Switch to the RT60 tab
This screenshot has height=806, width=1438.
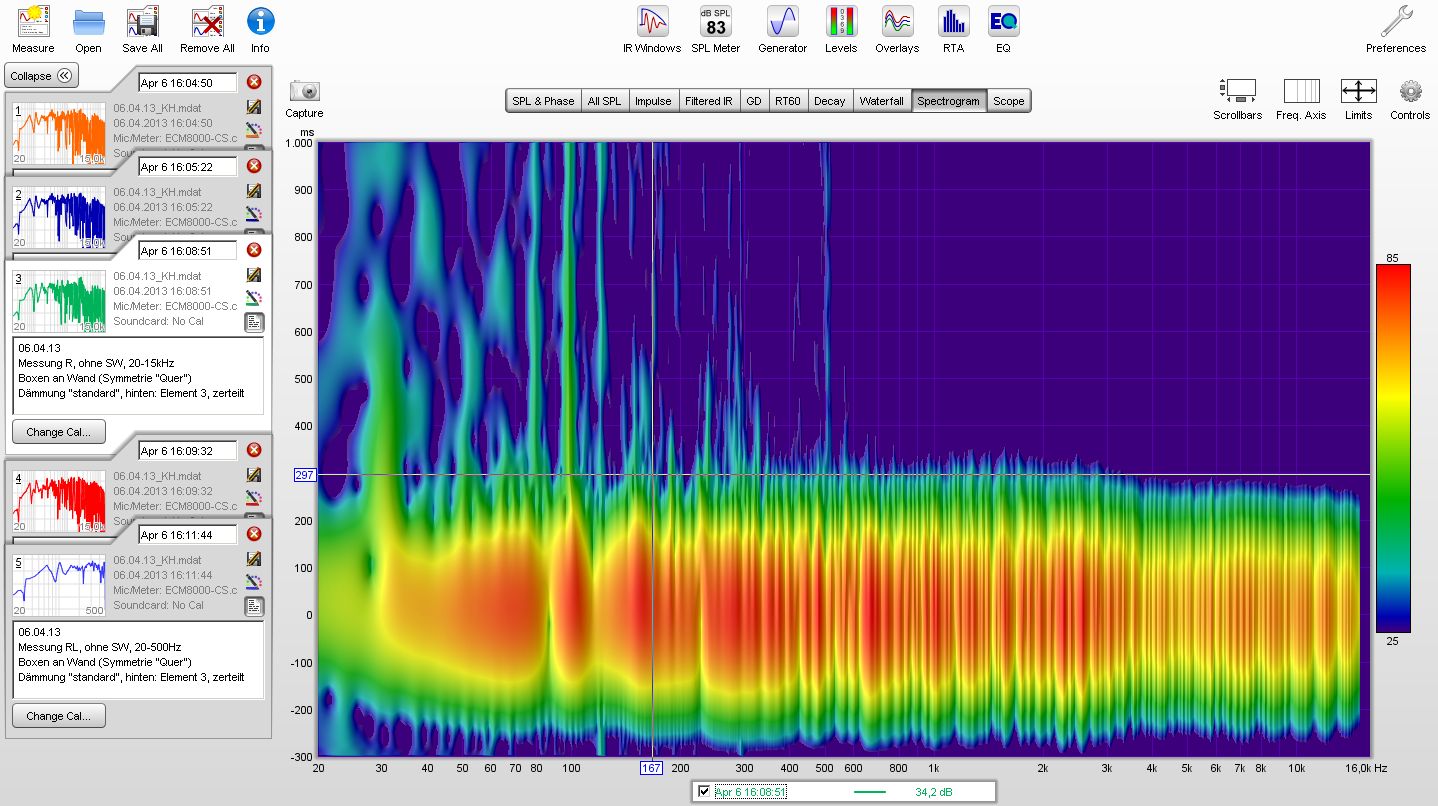click(787, 101)
